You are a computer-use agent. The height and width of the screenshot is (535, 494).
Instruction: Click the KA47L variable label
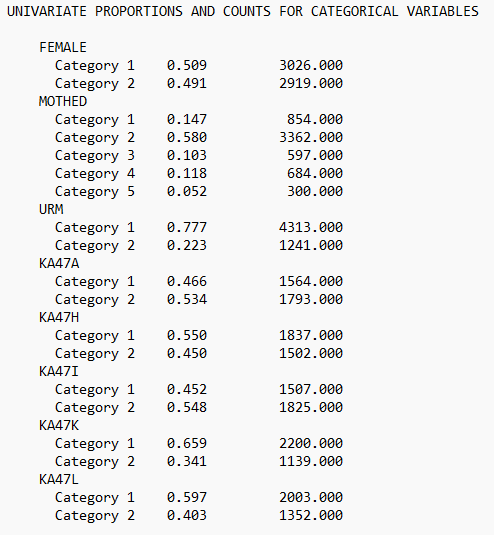point(59,479)
